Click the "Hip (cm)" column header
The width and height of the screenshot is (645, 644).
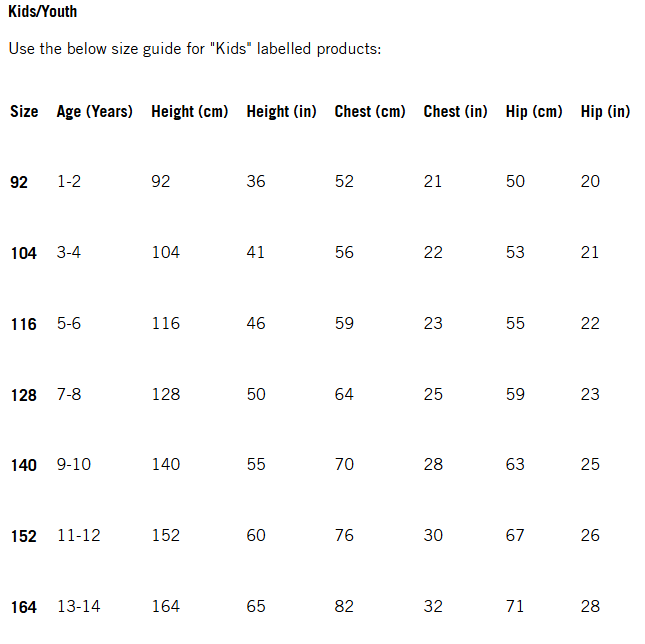coord(534,111)
